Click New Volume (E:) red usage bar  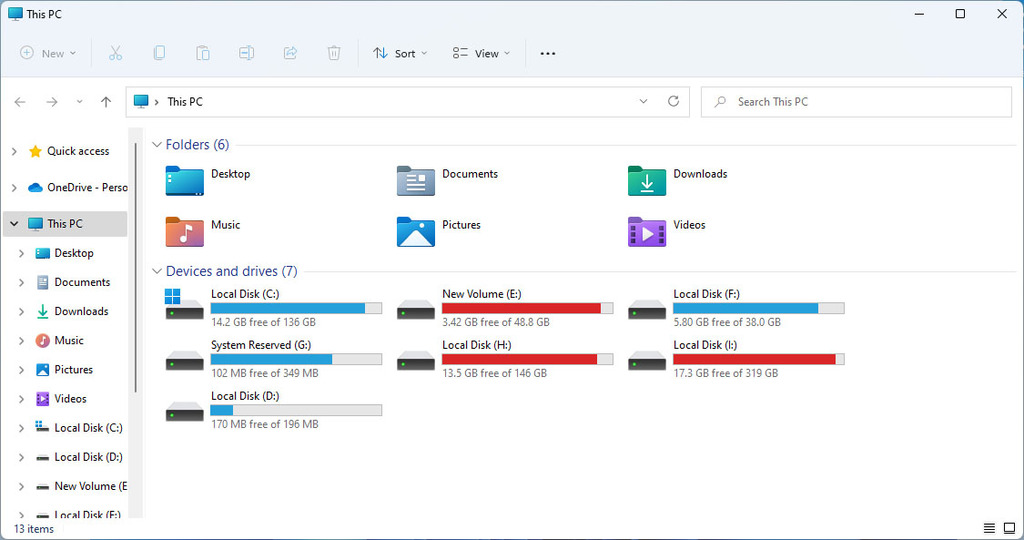(527, 308)
